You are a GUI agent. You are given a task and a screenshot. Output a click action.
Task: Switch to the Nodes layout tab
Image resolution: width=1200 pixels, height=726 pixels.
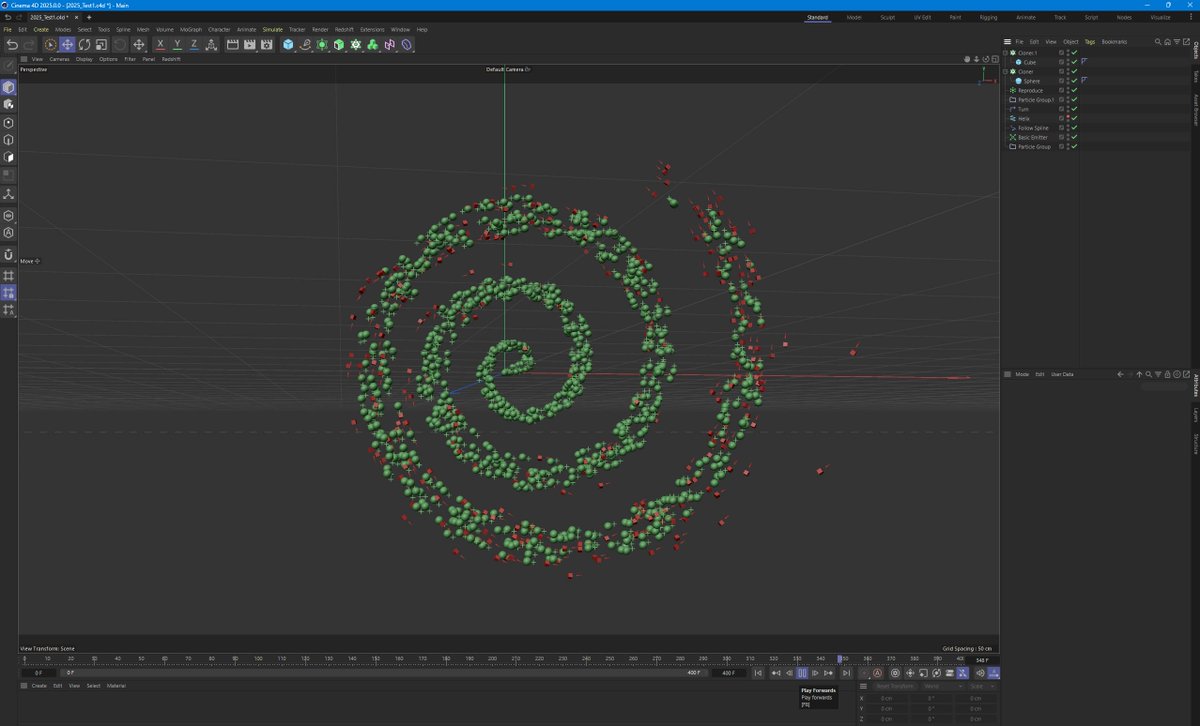tap(1124, 17)
